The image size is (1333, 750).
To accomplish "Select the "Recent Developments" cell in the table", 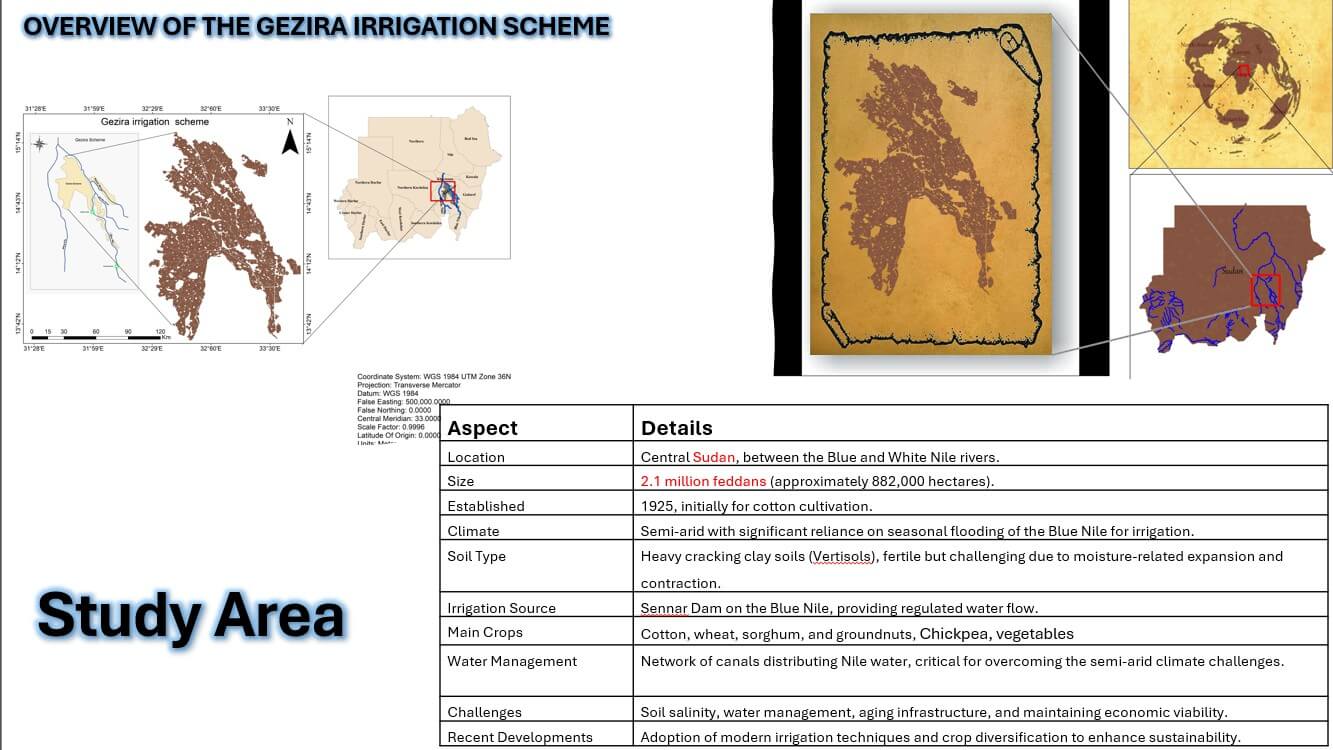I will (536, 735).
